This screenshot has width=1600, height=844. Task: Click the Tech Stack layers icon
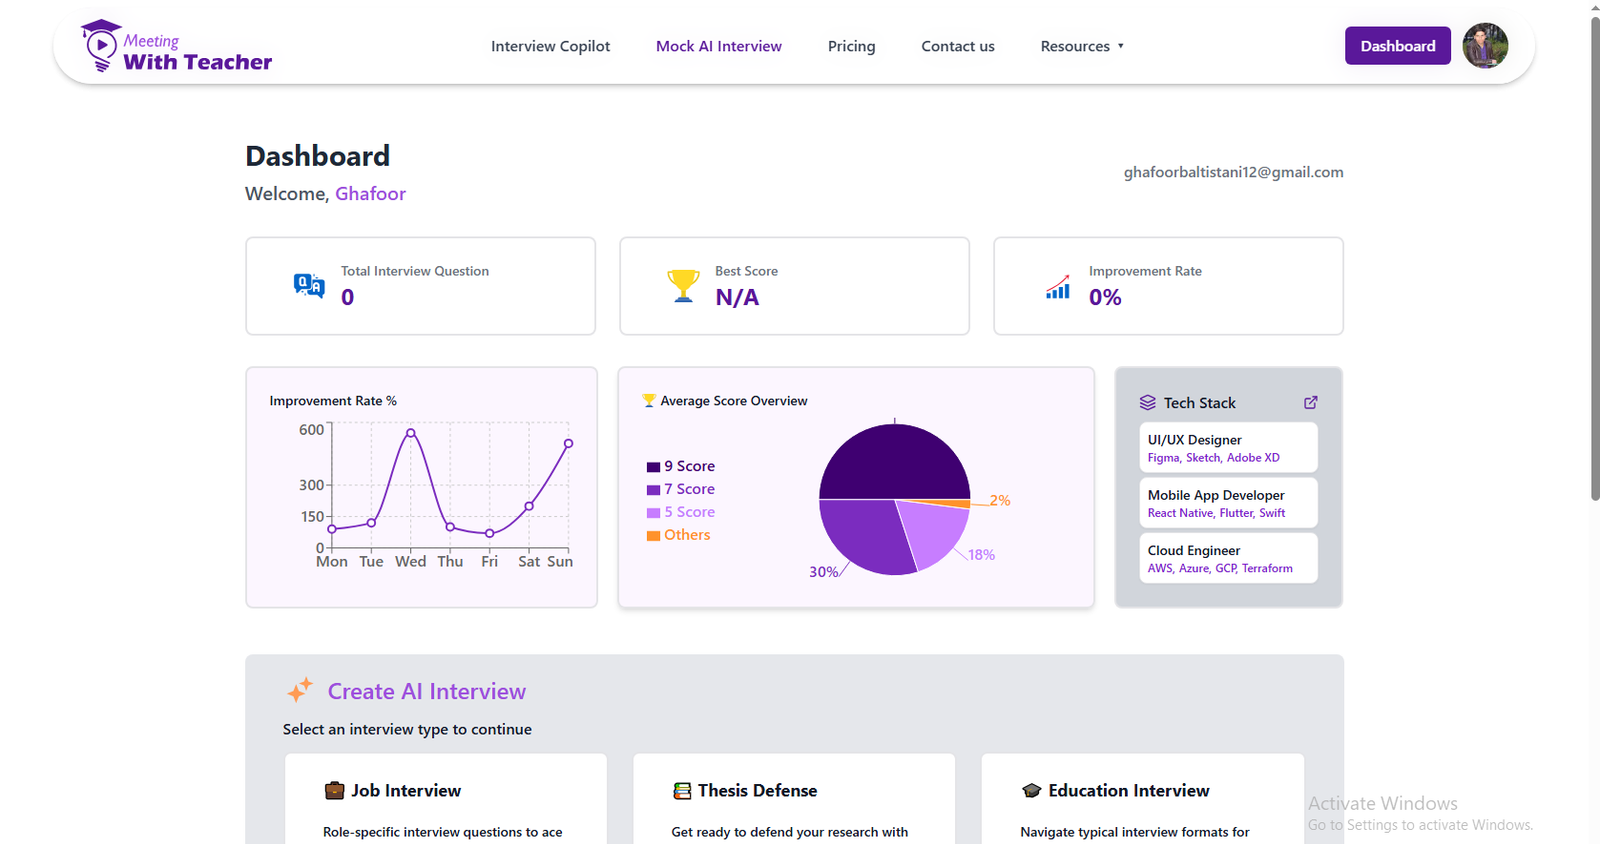click(x=1147, y=403)
